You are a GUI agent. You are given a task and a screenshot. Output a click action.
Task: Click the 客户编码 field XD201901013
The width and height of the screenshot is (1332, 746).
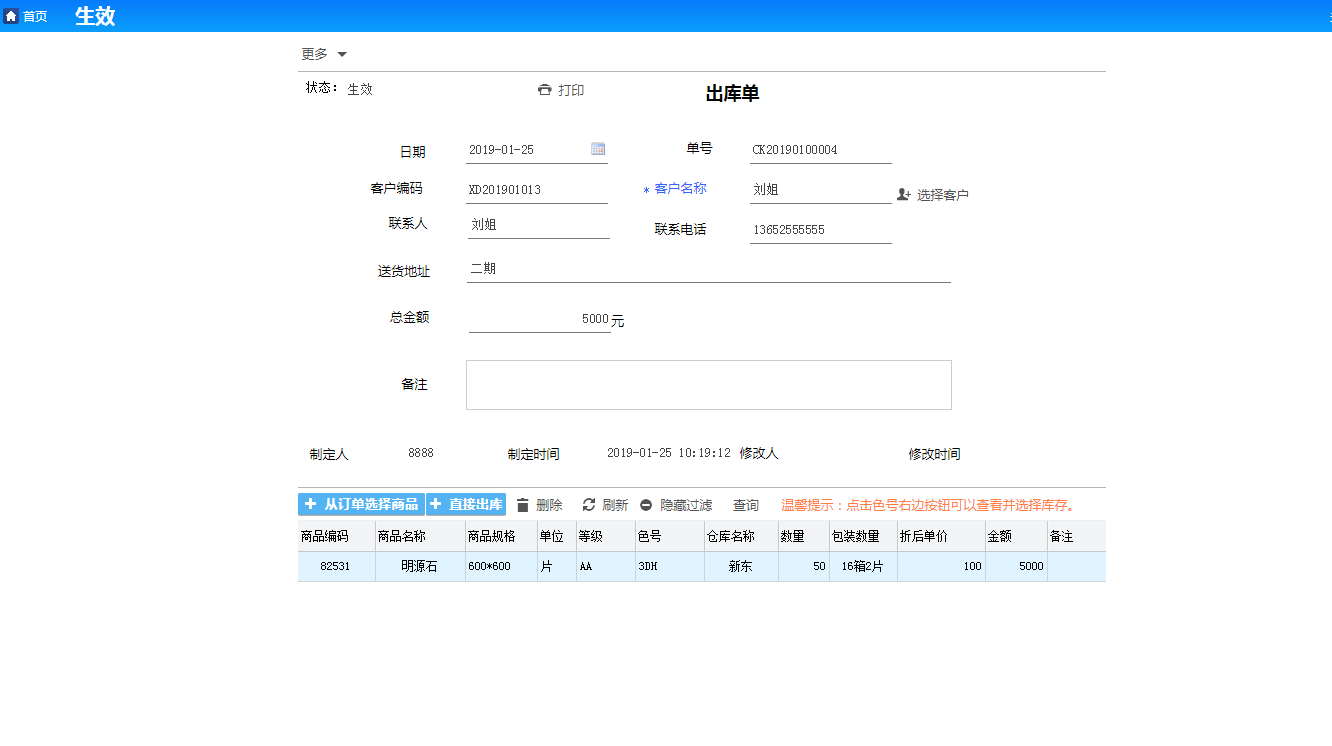coord(537,190)
